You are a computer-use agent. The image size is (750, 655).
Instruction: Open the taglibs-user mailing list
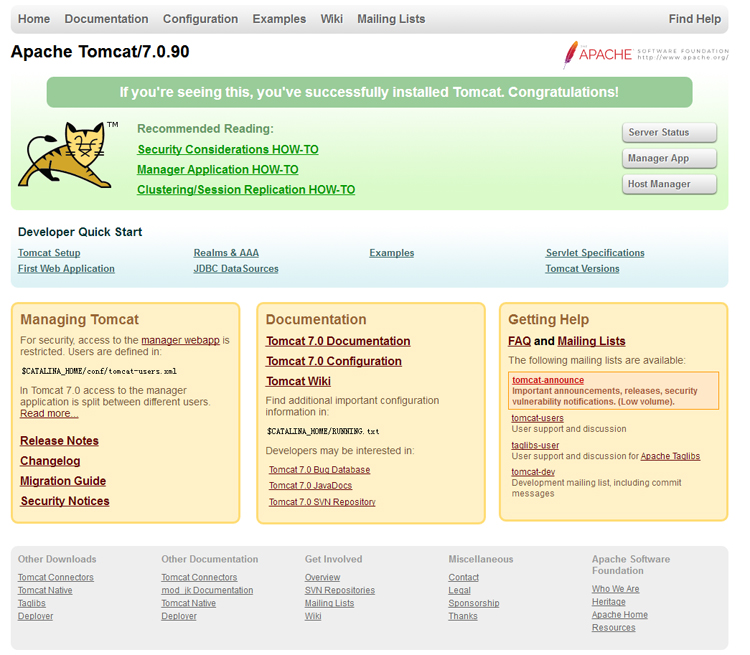point(535,445)
